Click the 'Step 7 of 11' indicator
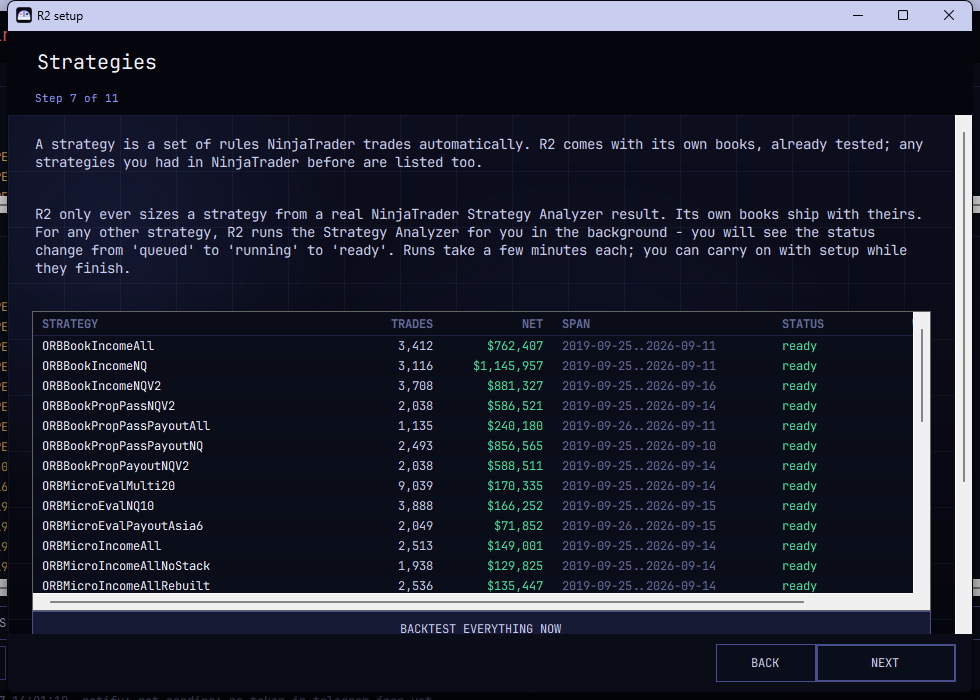The height and width of the screenshot is (700, 980). pyautogui.click(x=76, y=98)
